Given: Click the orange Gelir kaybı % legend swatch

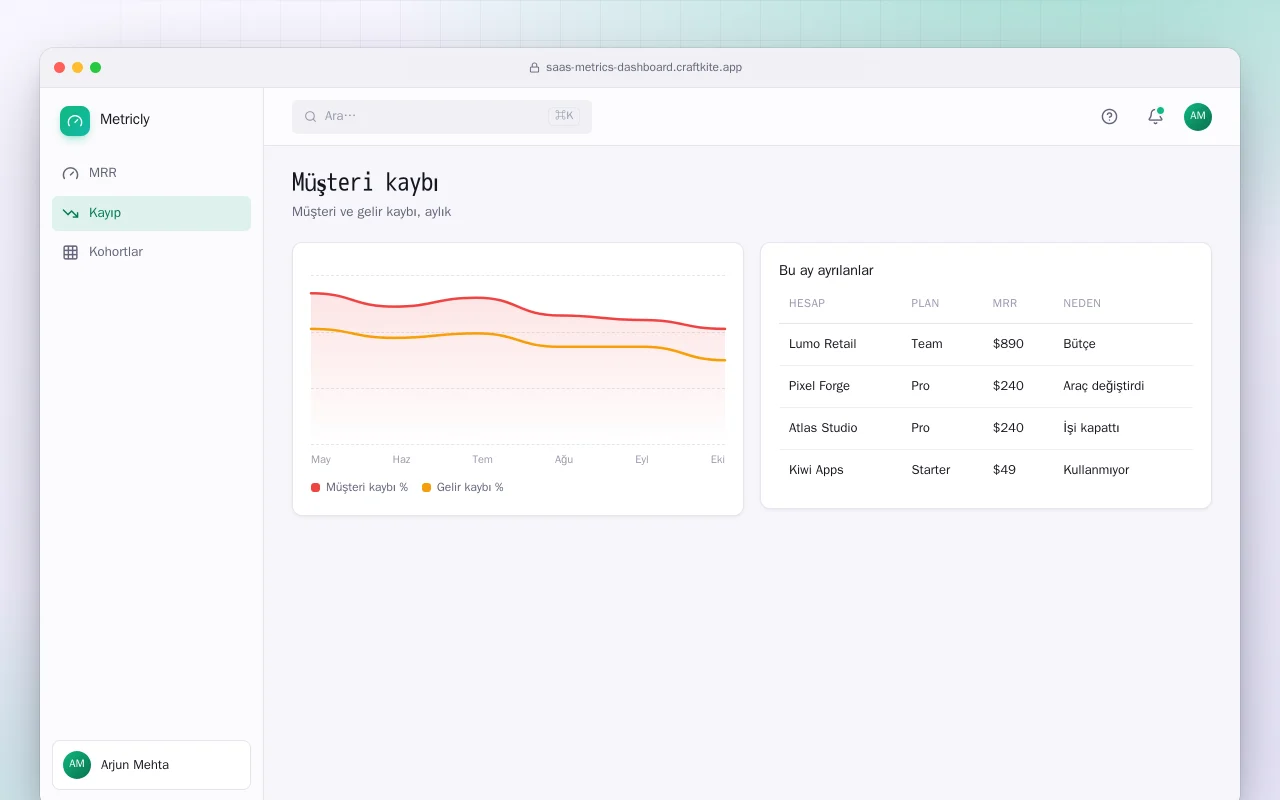Looking at the screenshot, I should point(426,488).
